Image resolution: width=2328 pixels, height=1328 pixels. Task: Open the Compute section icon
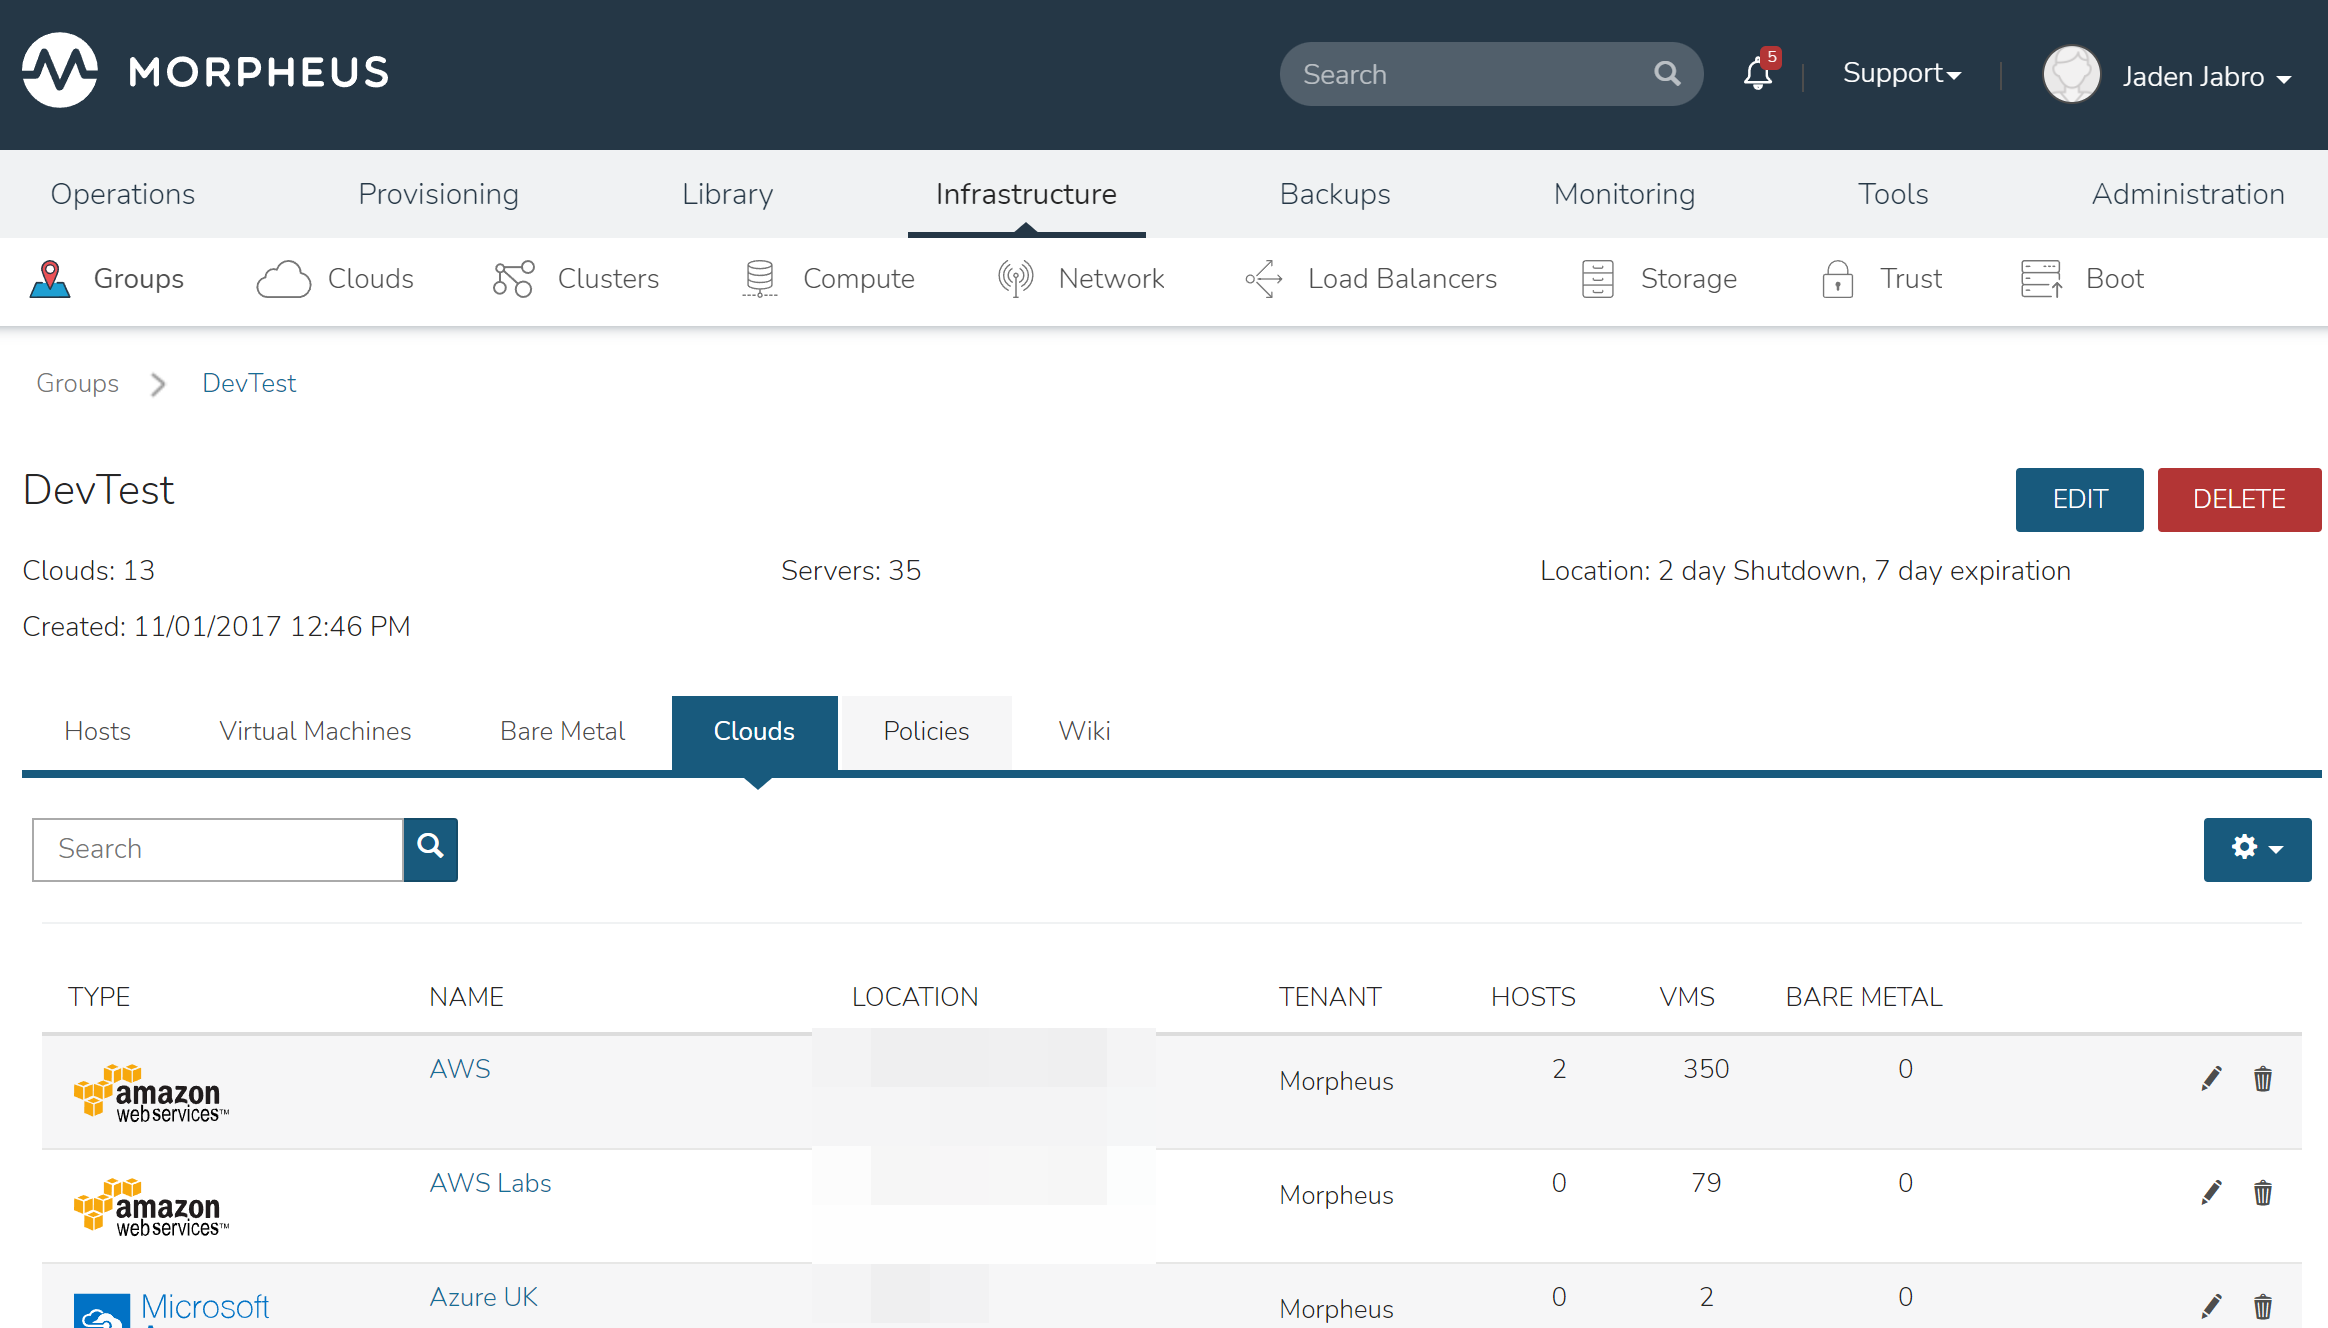760,279
